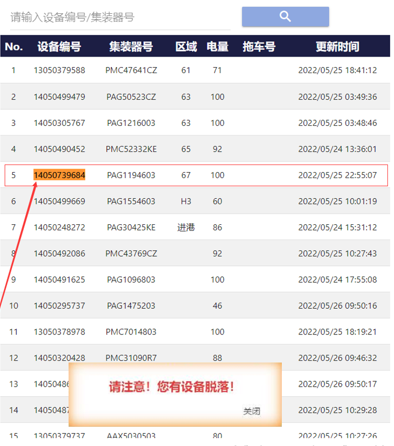Click container number PAG1194603

(x=131, y=175)
